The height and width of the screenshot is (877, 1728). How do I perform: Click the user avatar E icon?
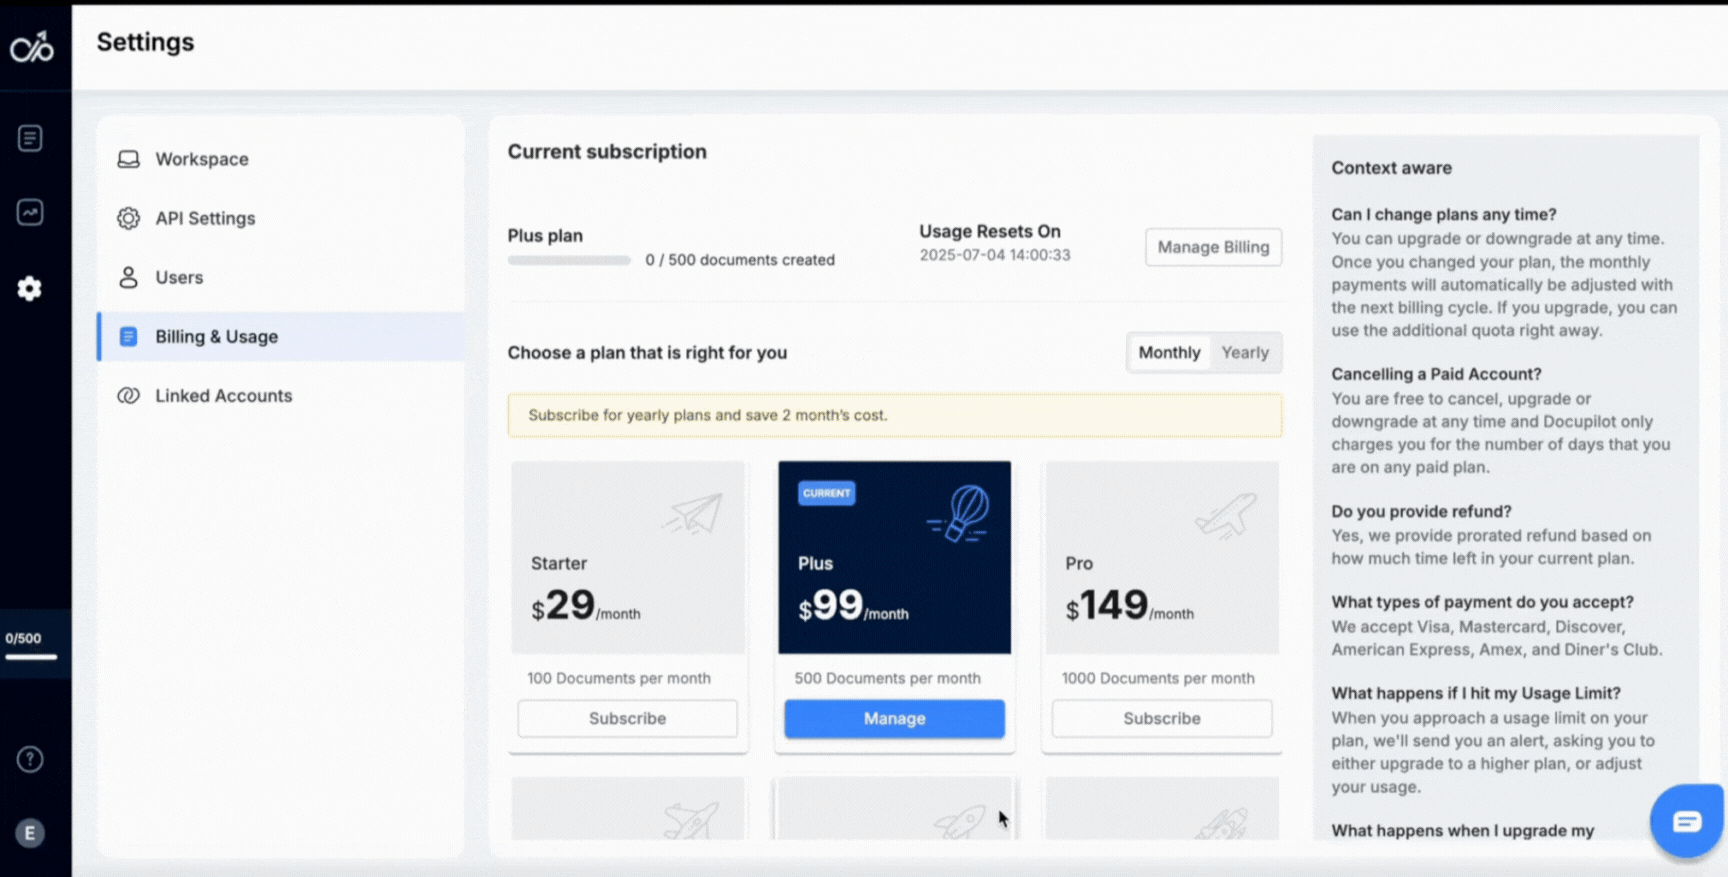tap(30, 833)
